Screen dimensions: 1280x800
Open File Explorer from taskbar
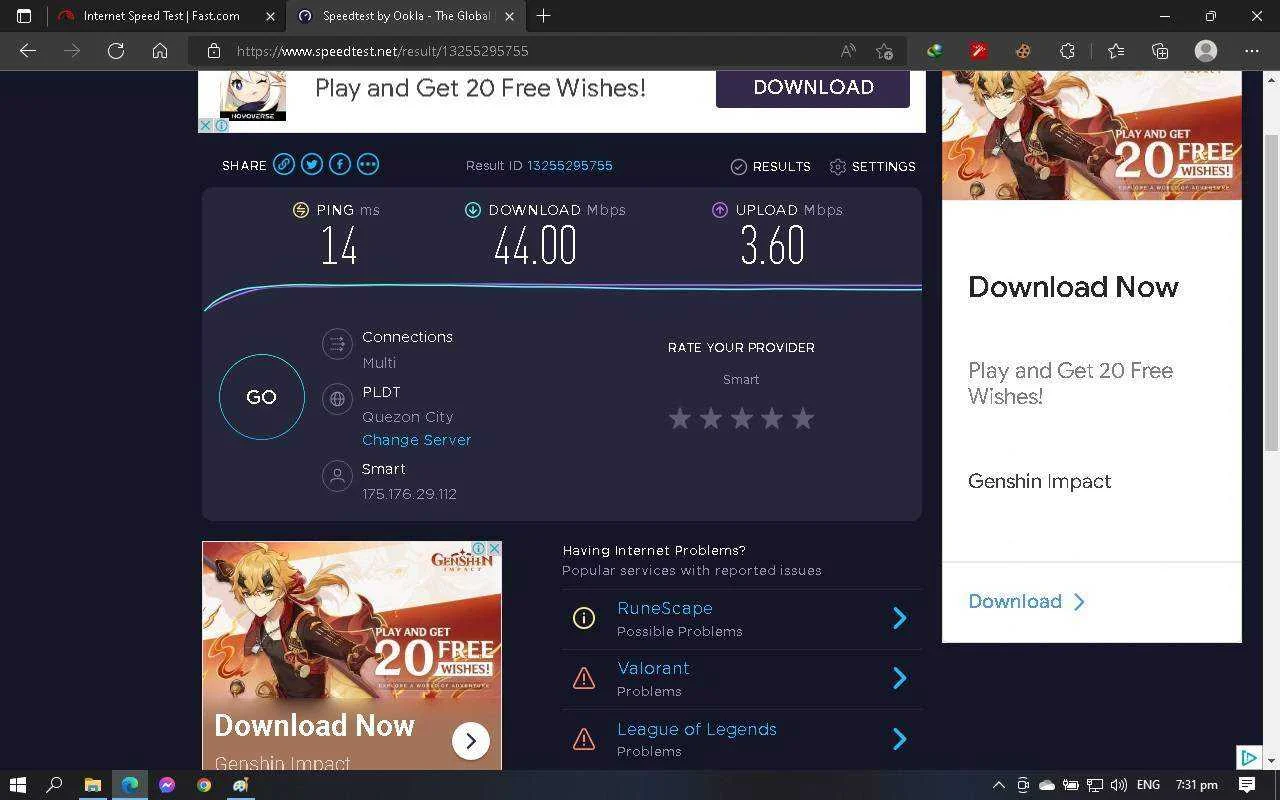(92, 785)
